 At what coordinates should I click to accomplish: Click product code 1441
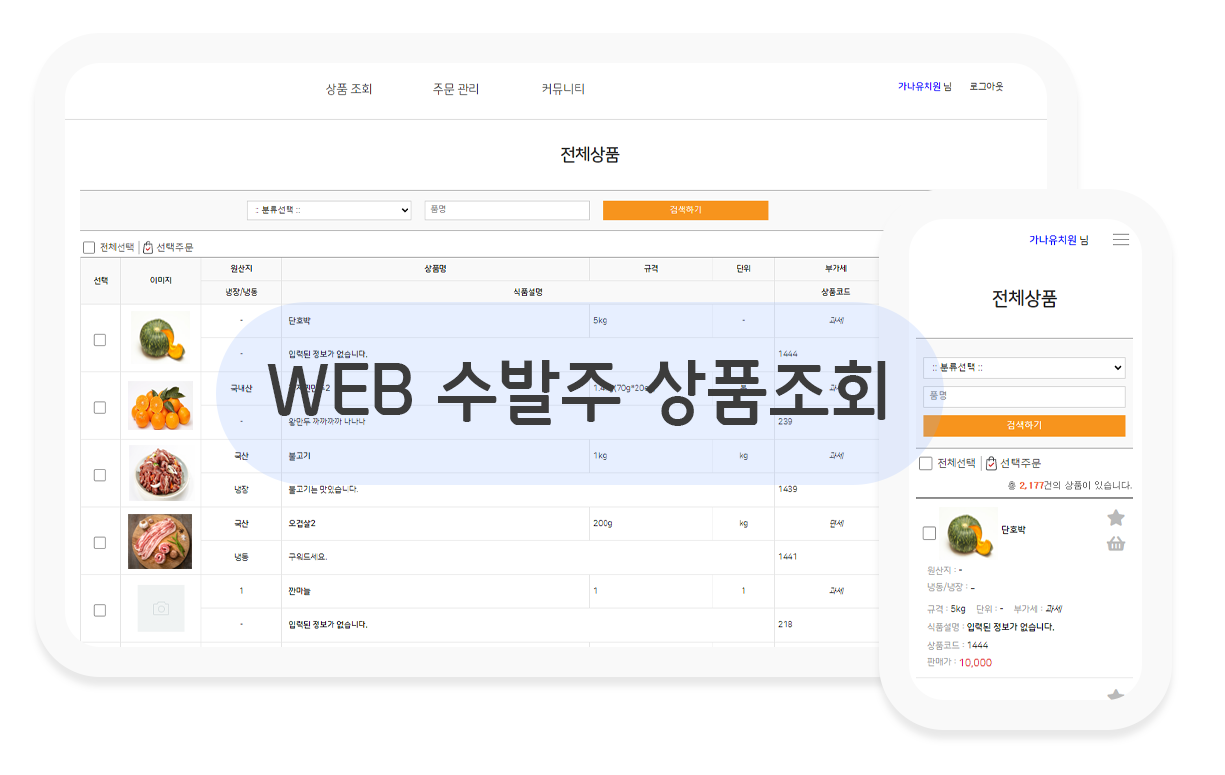click(787, 557)
